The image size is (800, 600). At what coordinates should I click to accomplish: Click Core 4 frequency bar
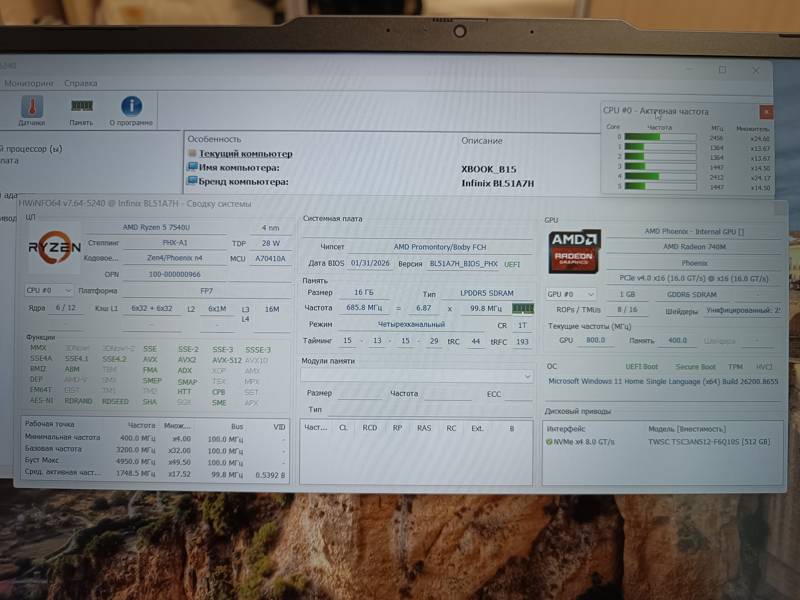click(660, 177)
